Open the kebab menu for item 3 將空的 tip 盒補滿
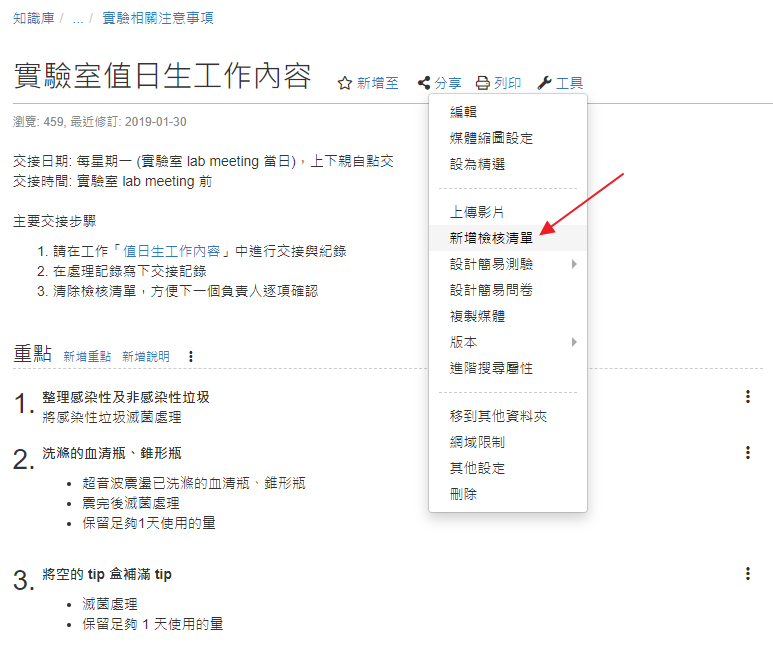Screen dimensions: 773x650 (x=747, y=573)
